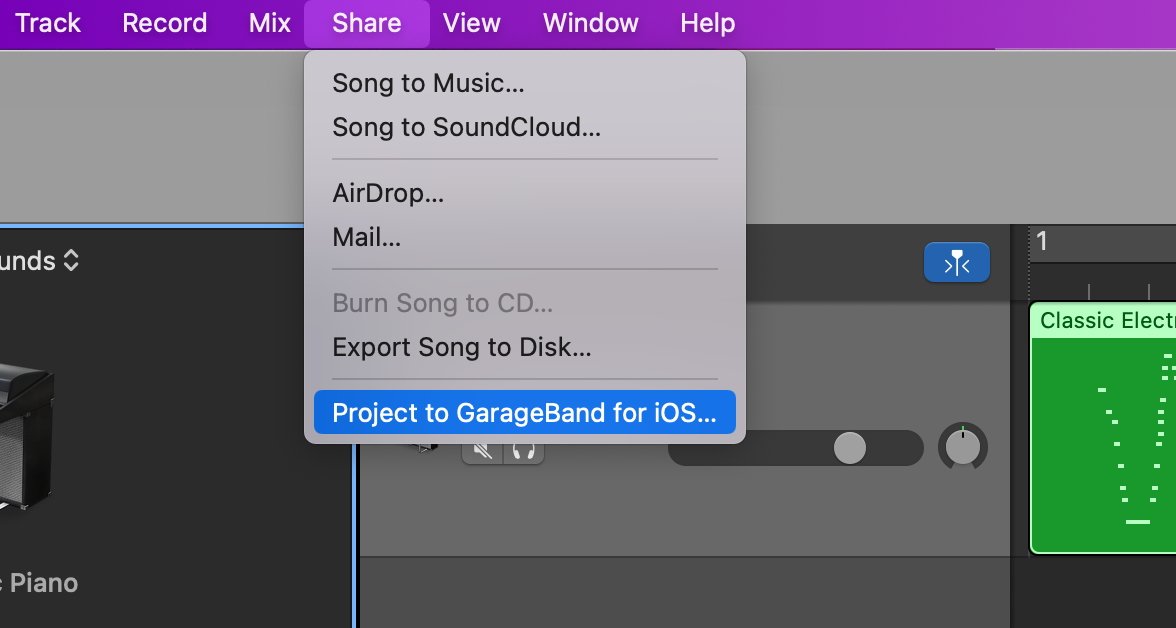Open the Sounds library dropdown
The image size is (1176, 628).
(38, 261)
